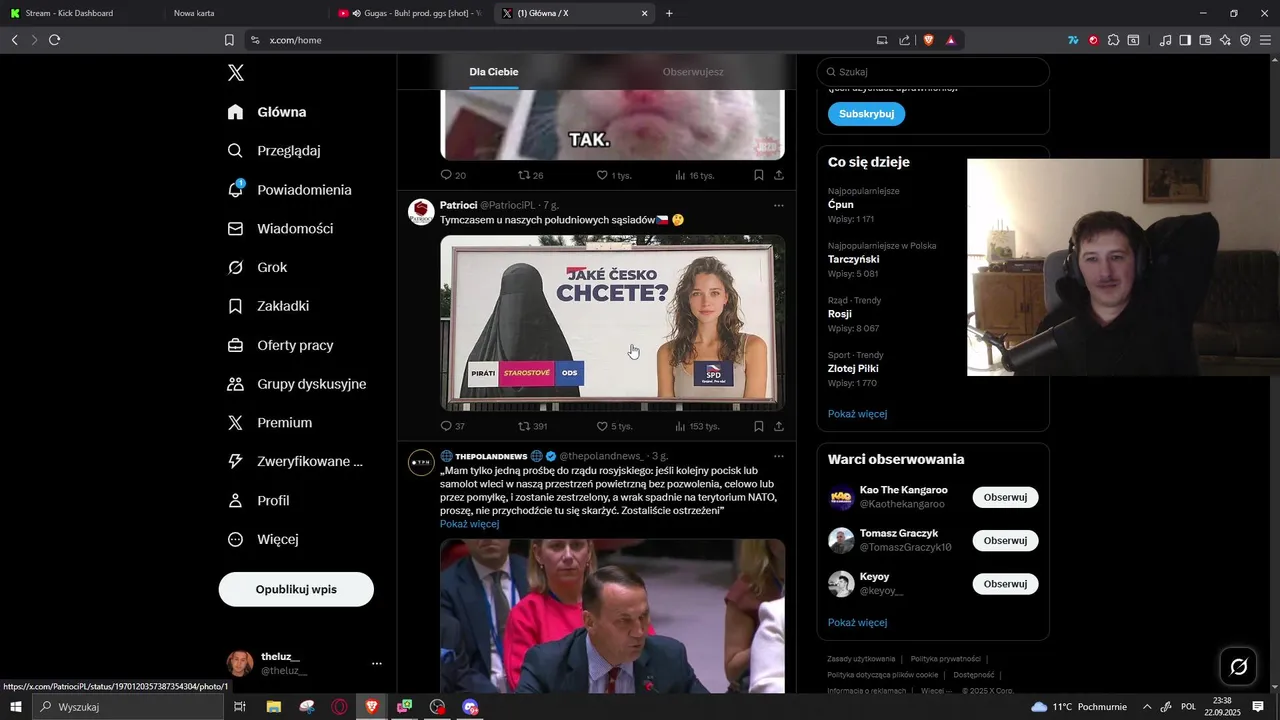The height and width of the screenshot is (720, 1280).
Task: Switch to the Obserwujesz tab
Action: tap(693, 72)
